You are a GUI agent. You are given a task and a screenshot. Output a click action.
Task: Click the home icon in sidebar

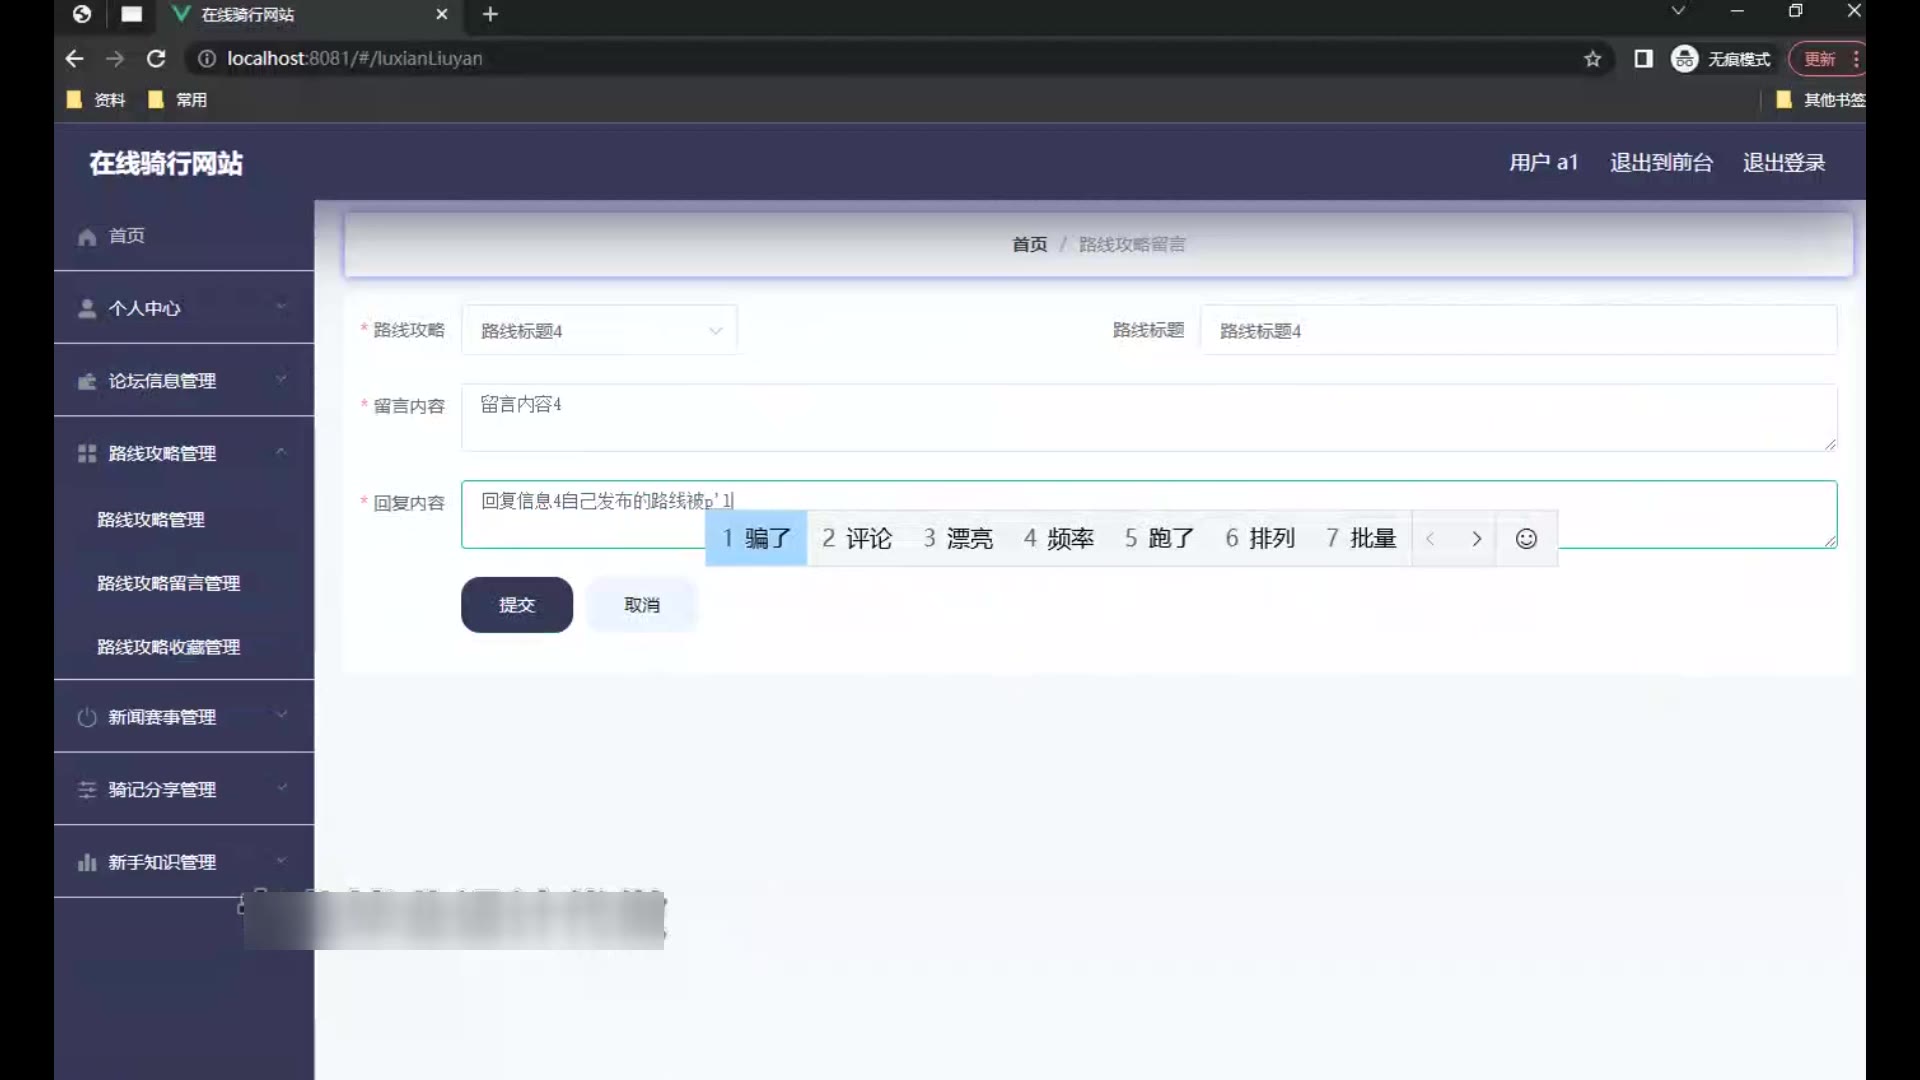[87, 237]
